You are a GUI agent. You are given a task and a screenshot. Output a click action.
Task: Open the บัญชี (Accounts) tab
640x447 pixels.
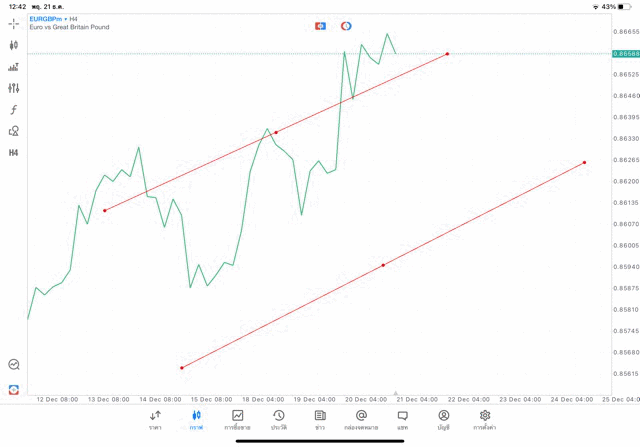click(x=443, y=419)
